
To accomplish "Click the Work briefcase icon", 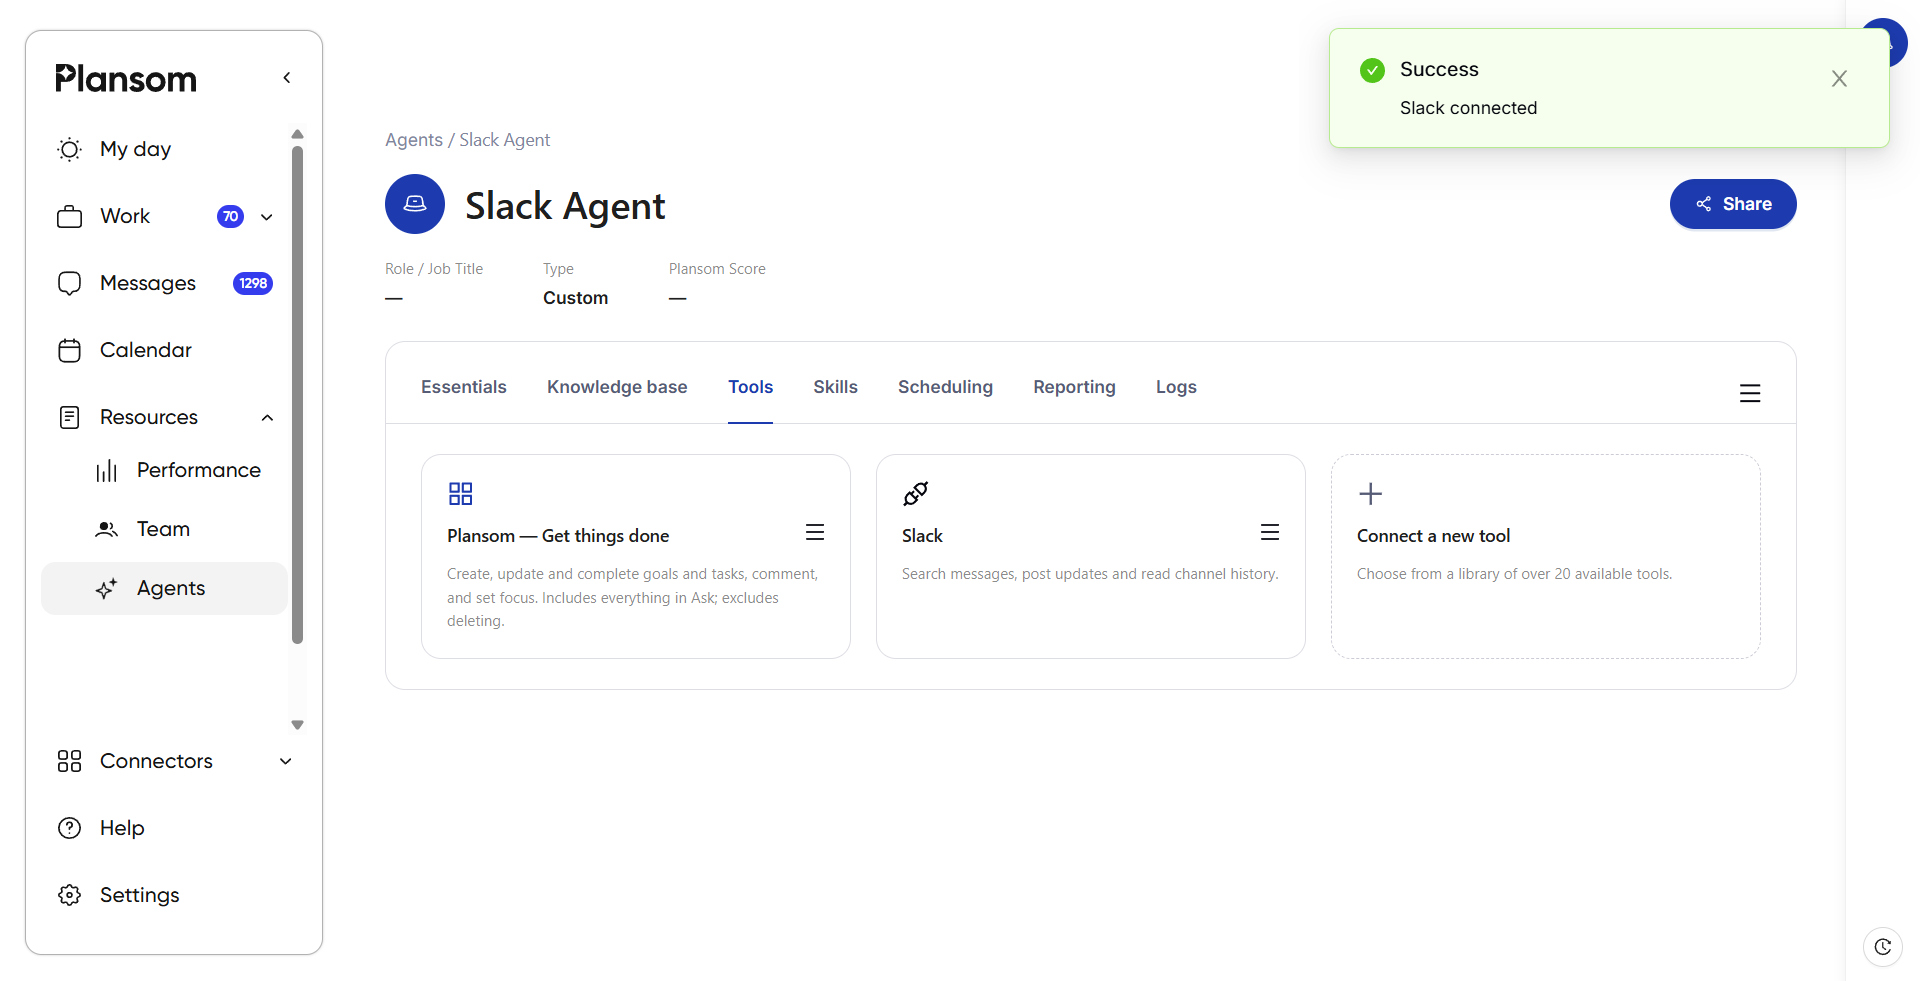I will (69, 216).
